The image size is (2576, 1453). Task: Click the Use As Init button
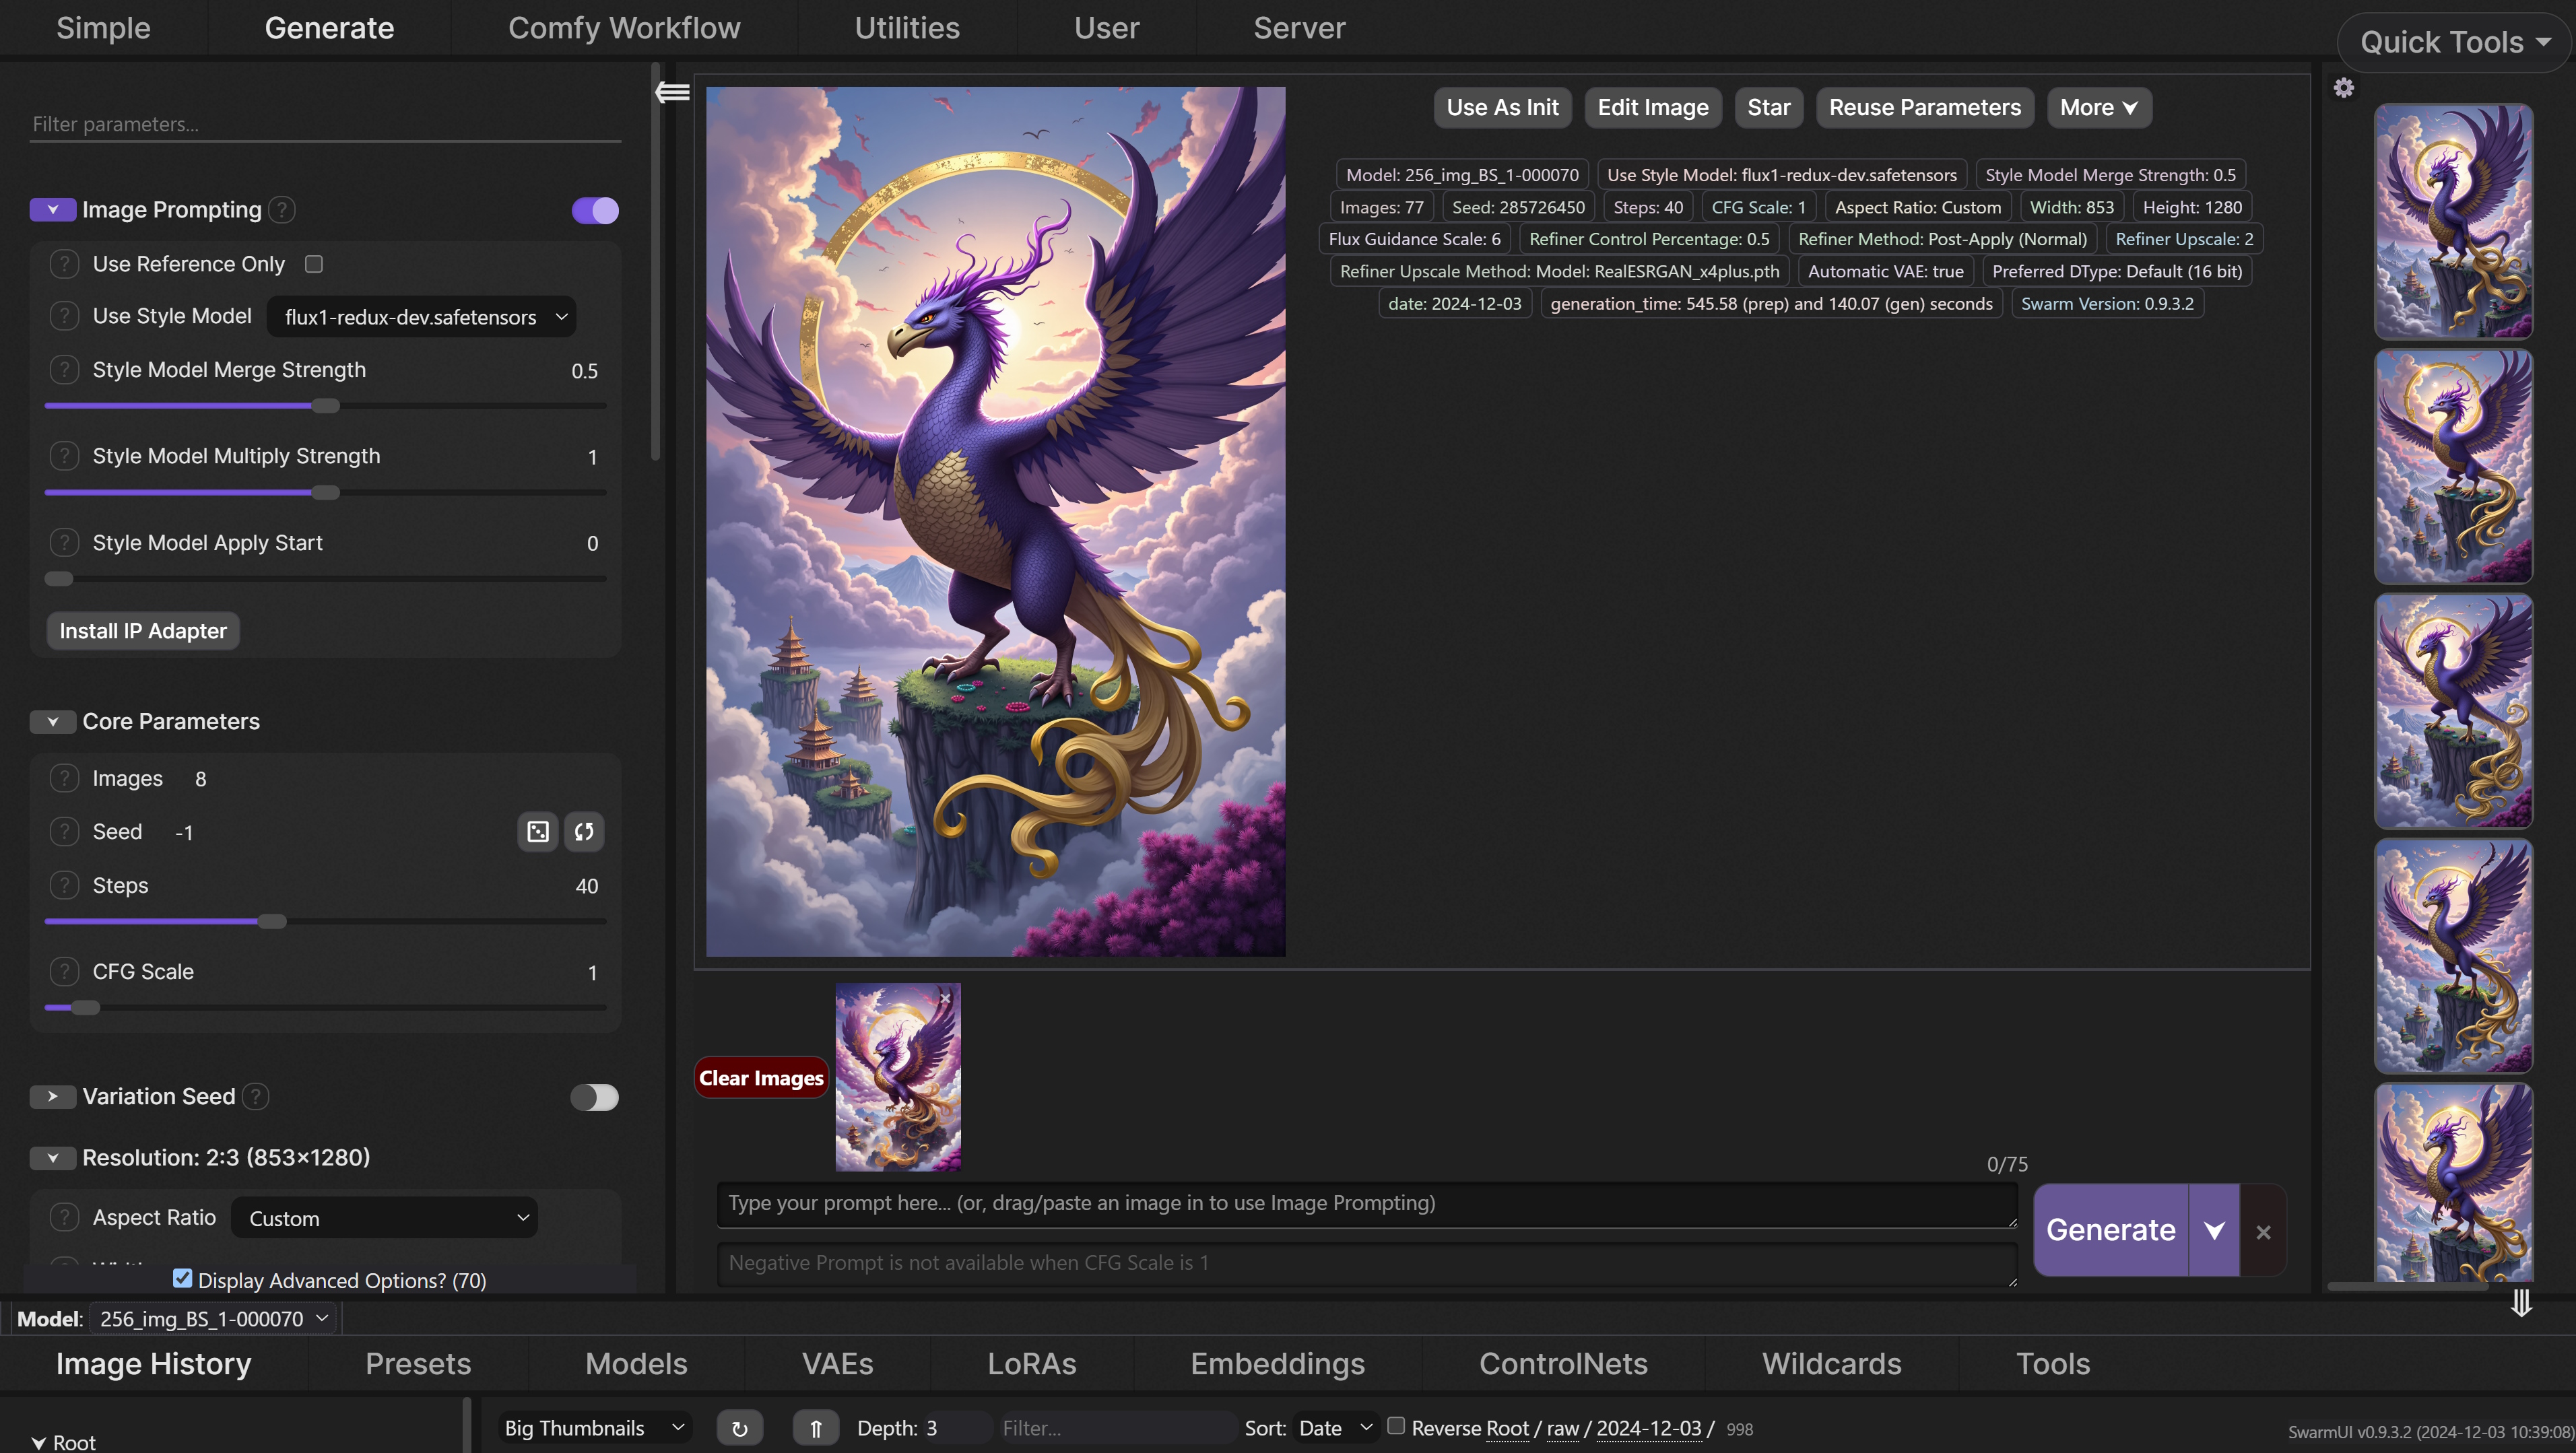click(1502, 108)
